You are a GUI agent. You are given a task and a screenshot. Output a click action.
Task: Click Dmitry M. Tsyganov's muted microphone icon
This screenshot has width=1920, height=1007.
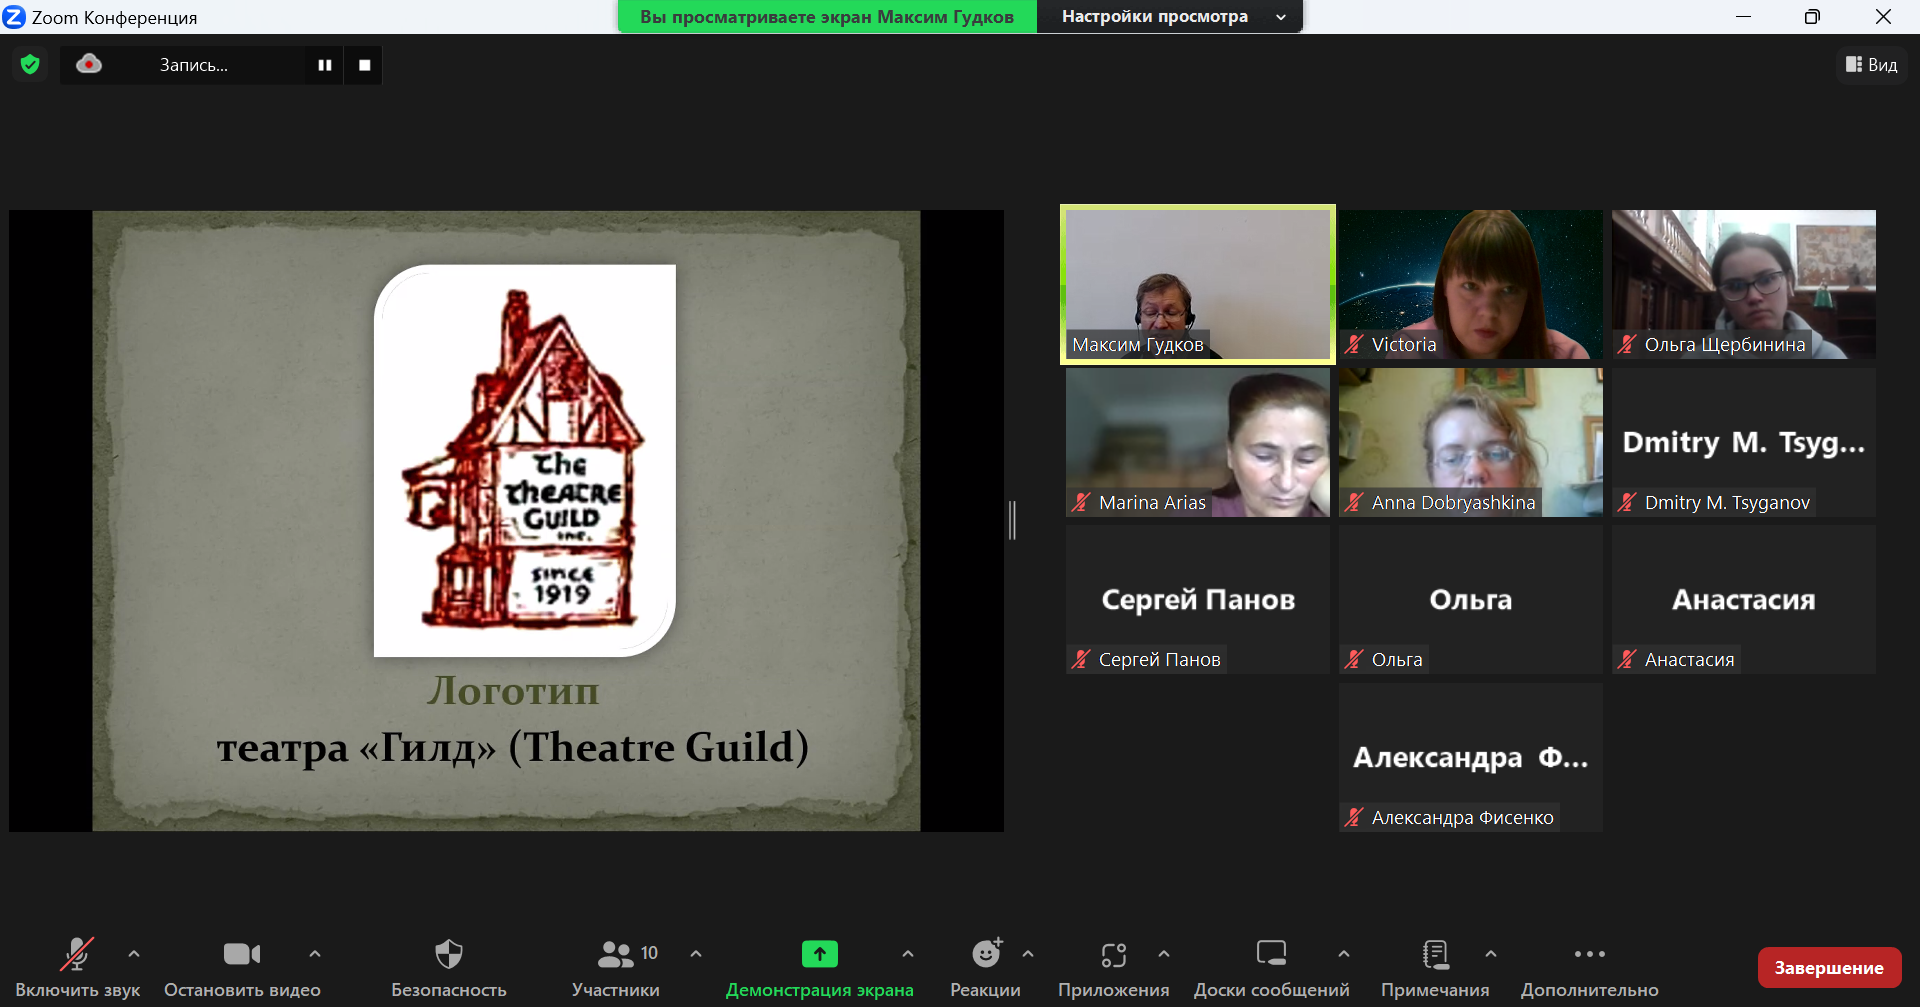[x=1627, y=502]
